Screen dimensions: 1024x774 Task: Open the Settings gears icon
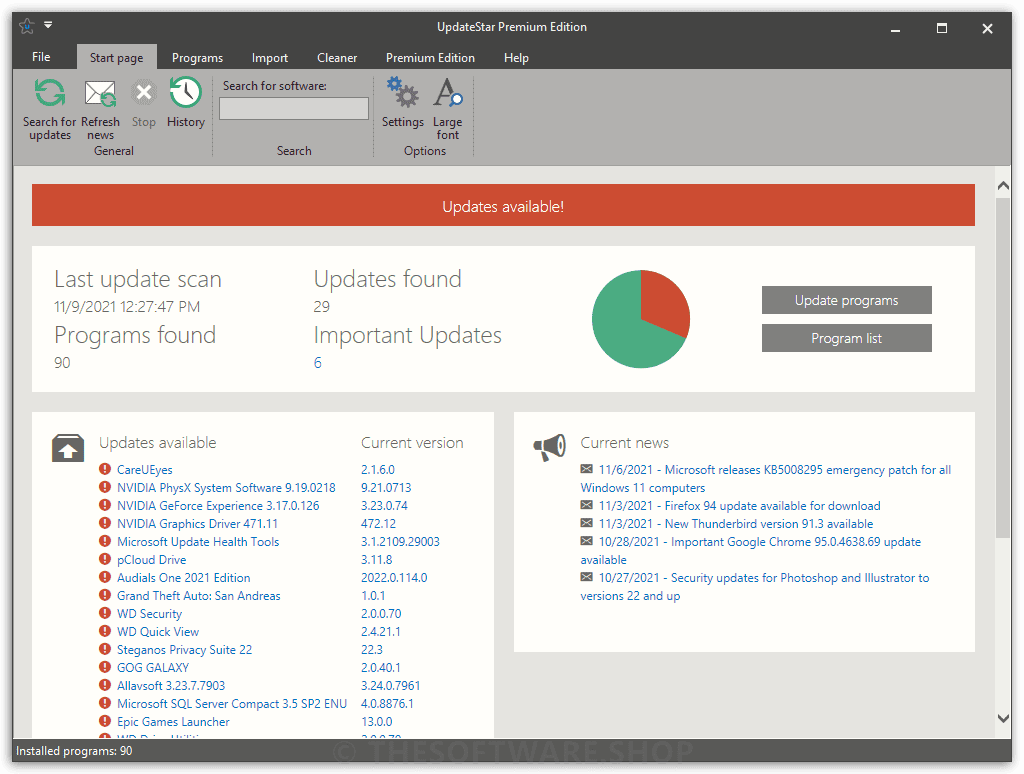click(402, 92)
